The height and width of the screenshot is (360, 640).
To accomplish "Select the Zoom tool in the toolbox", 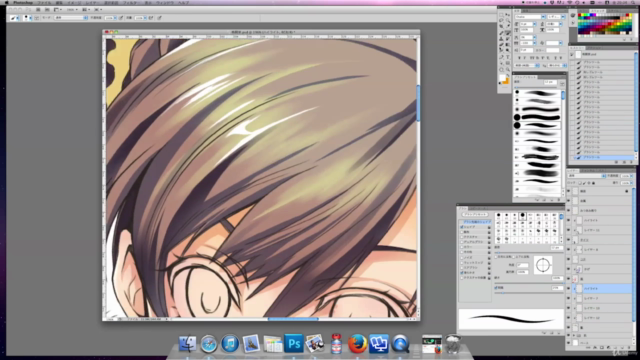I will click(x=508, y=69).
